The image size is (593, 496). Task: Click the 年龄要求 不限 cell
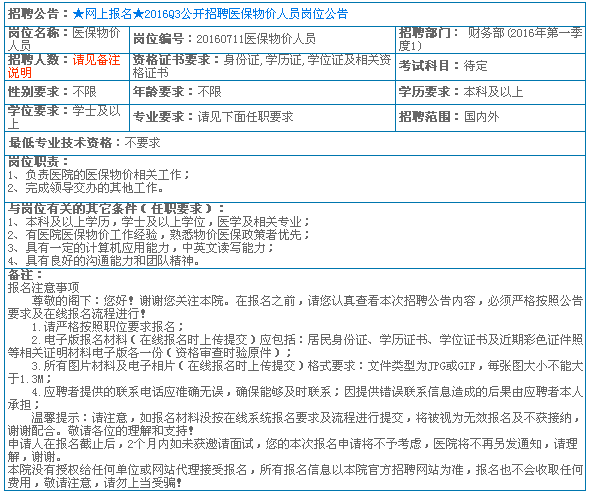pos(262,92)
